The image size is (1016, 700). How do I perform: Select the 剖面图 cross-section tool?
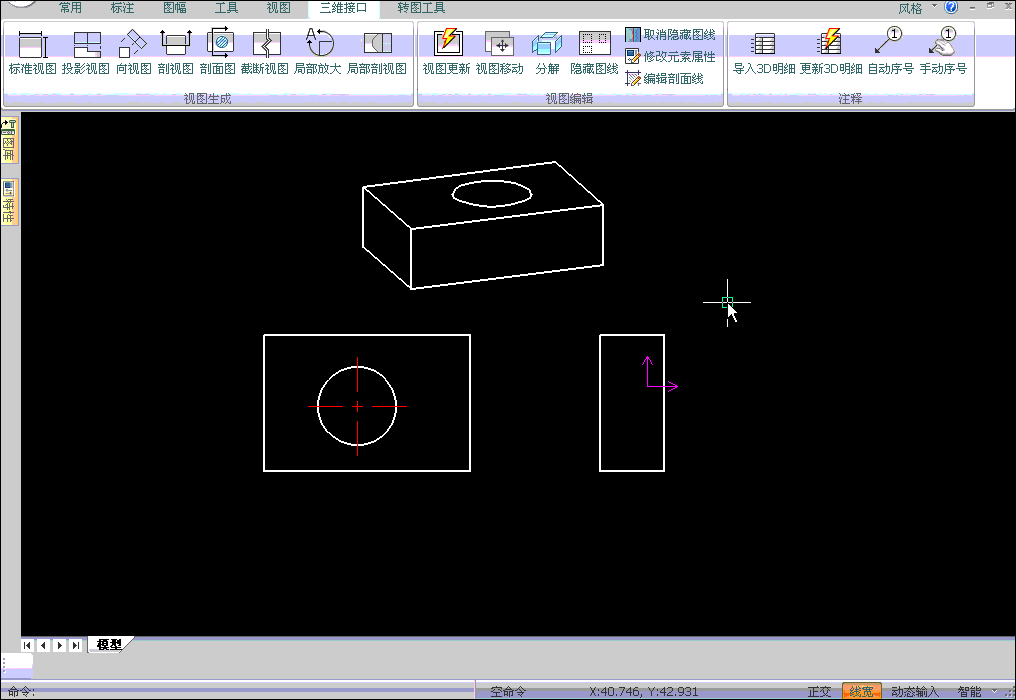(x=218, y=52)
